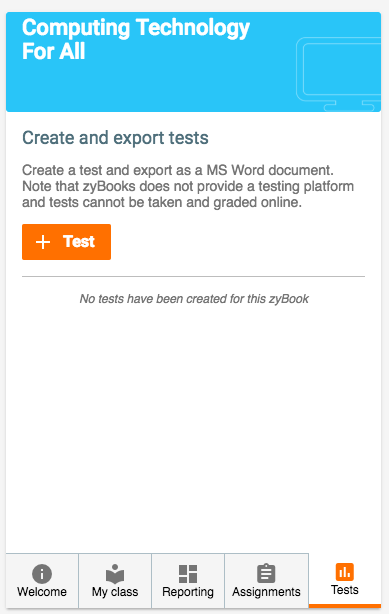Image resolution: width=389 pixels, height=614 pixels.
Task: Go to the Reporting tab label
Action: pyautogui.click(x=188, y=592)
